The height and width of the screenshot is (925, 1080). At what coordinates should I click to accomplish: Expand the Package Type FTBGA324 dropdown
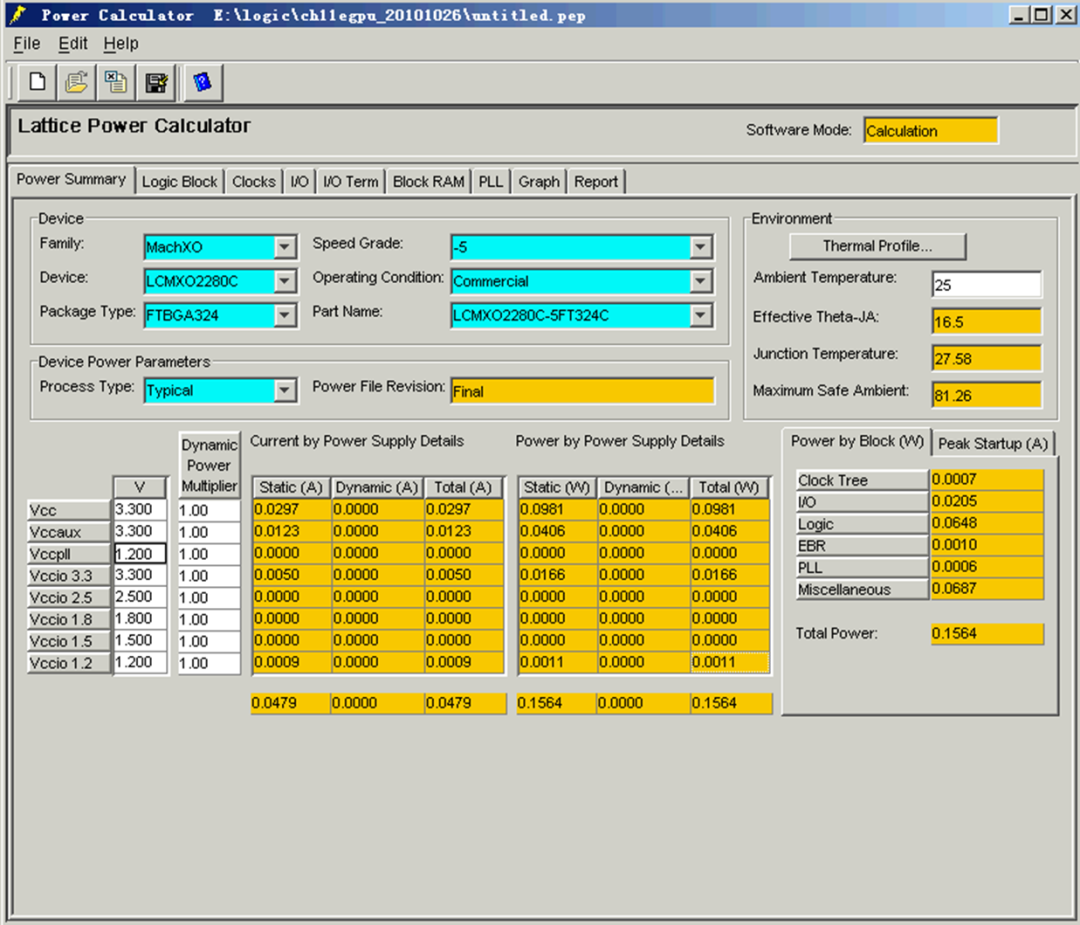284,315
